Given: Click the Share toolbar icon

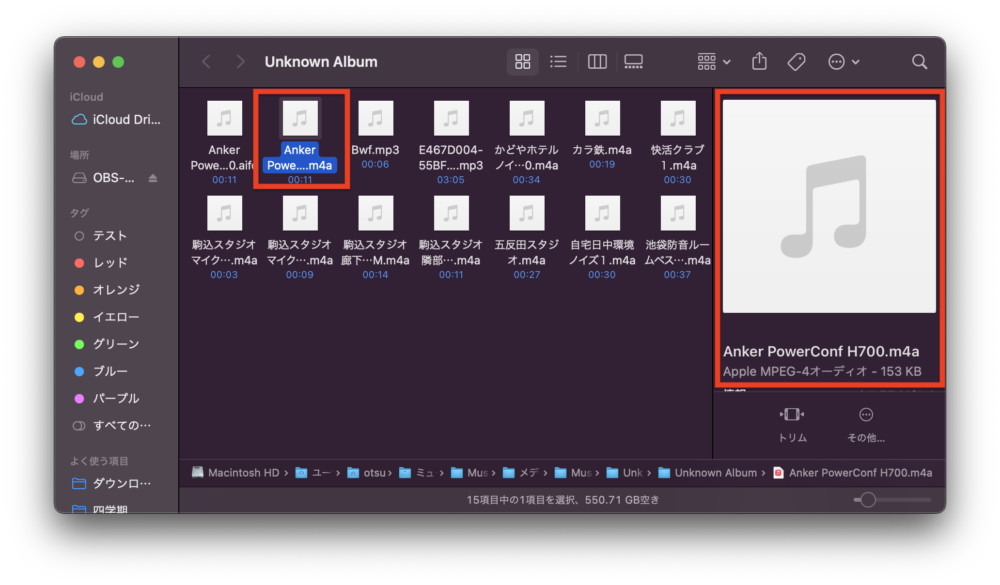Looking at the screenshot, I should coord(759,62).
